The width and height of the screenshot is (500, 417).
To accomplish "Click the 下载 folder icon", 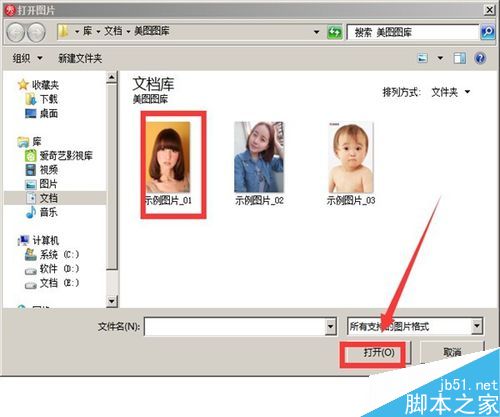I will coord(31,99).
